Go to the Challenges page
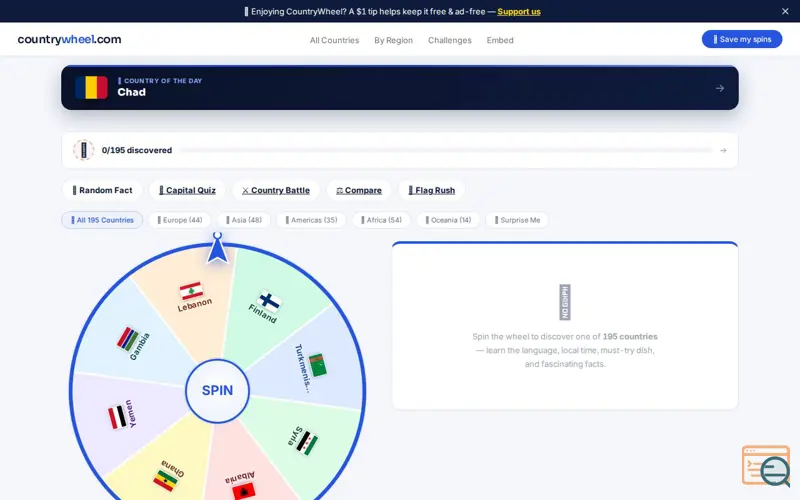The height and width of the screenshot is (500, 800). click(449, 40)
